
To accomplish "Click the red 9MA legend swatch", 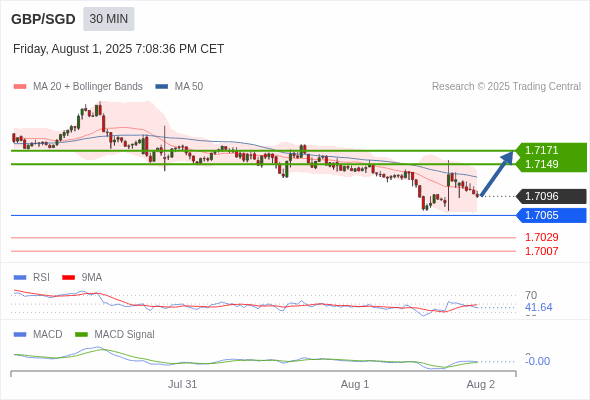I will pos(68,278).
